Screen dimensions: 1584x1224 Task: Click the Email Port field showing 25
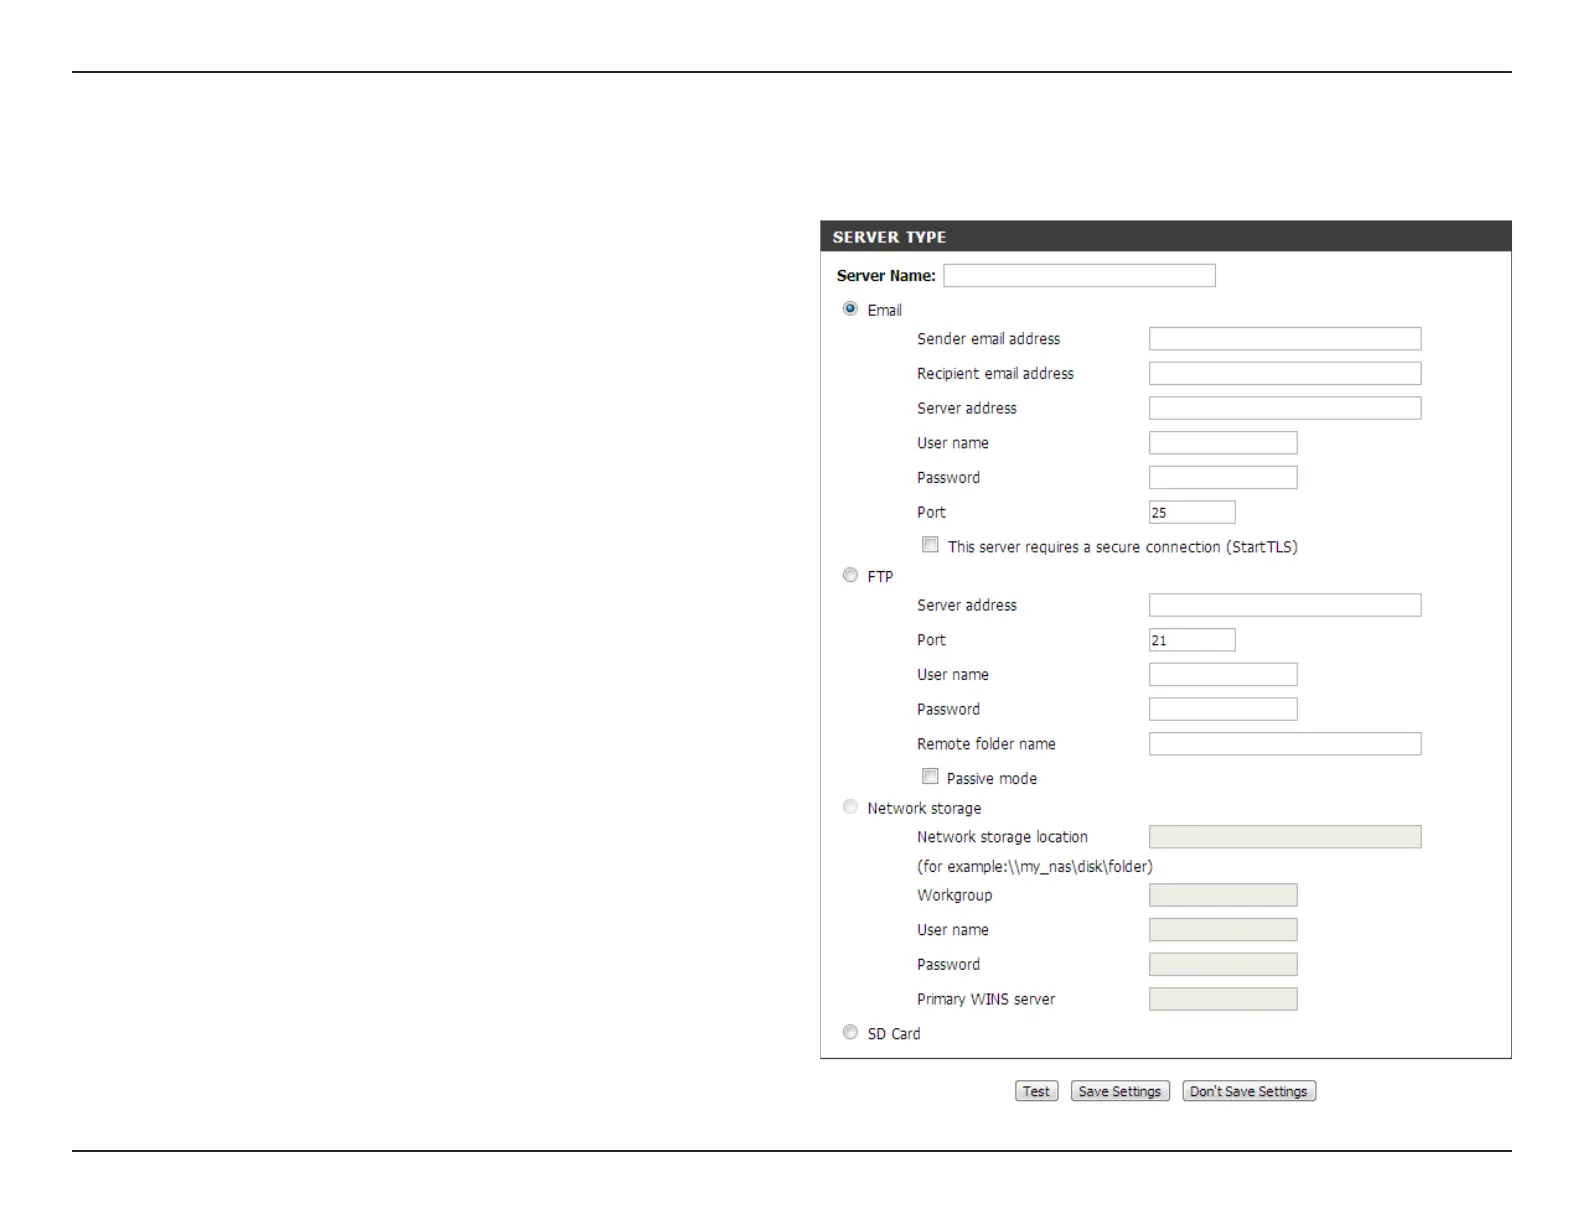coord(1192,512)
